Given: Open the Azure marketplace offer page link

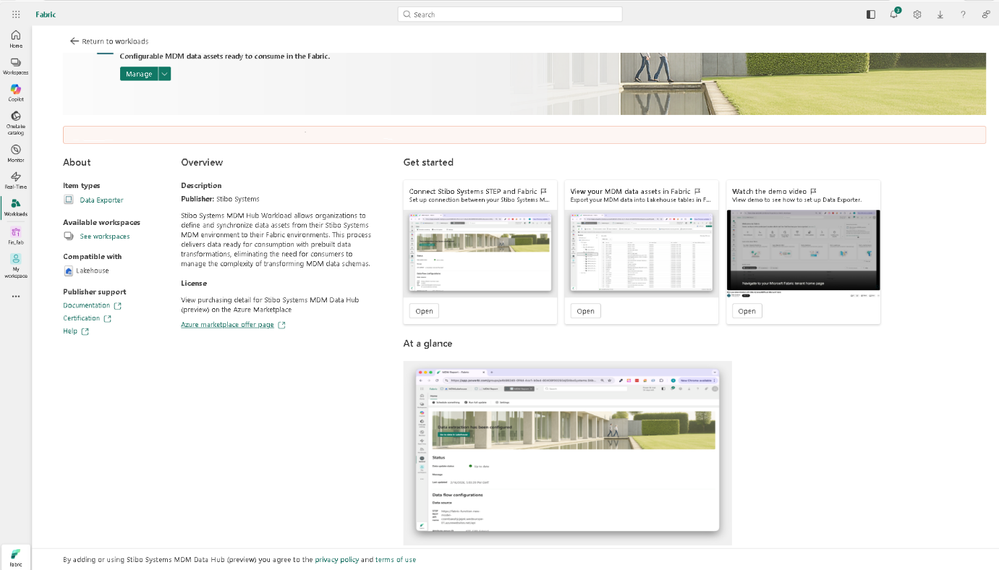Looking at the screenshot, I should pos(227,325).
